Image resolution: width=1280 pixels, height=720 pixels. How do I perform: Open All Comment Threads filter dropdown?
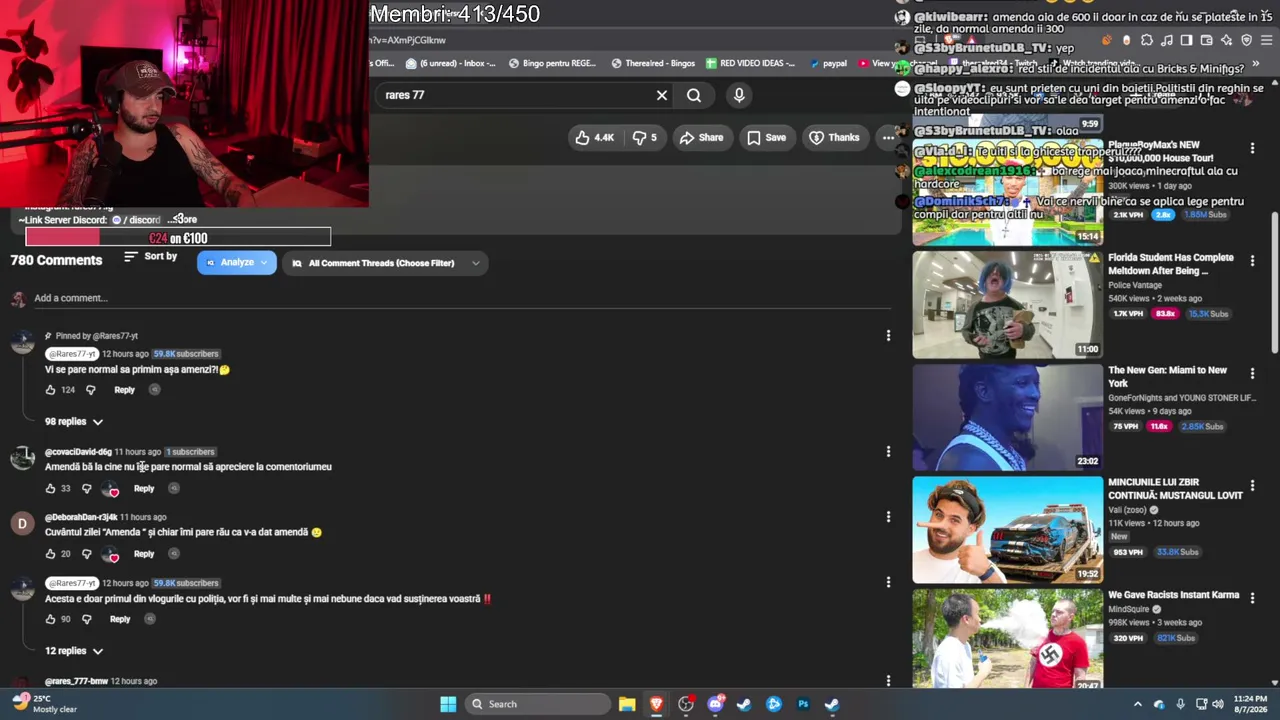pyautogui.click(x=386, y=263)
